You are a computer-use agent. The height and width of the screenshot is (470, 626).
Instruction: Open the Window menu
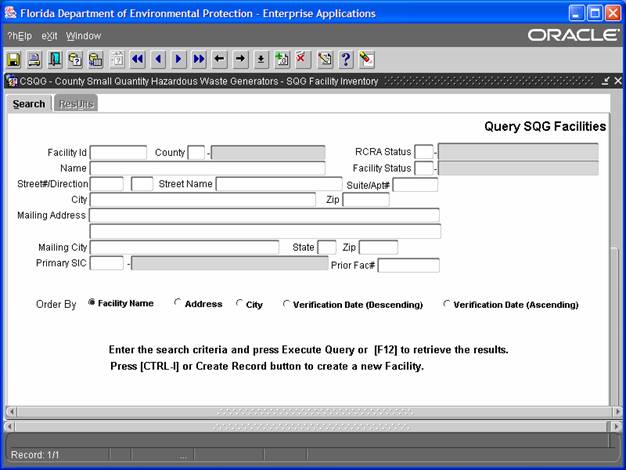(83, 36)
